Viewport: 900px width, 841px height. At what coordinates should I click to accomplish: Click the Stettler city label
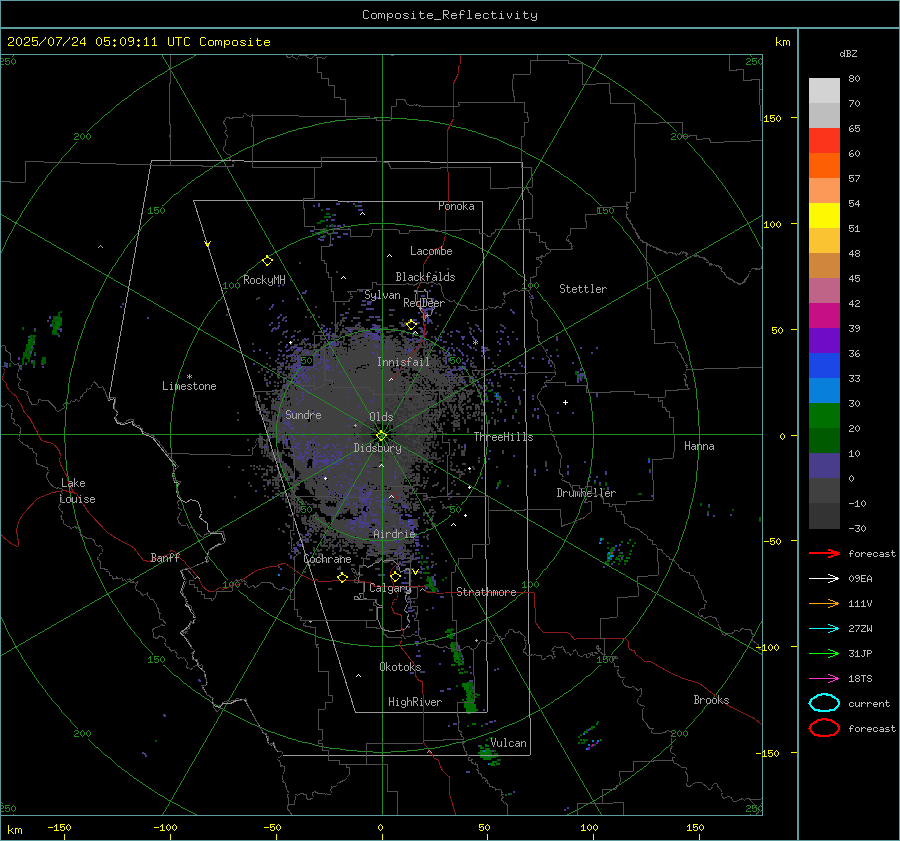coord(583,289)
